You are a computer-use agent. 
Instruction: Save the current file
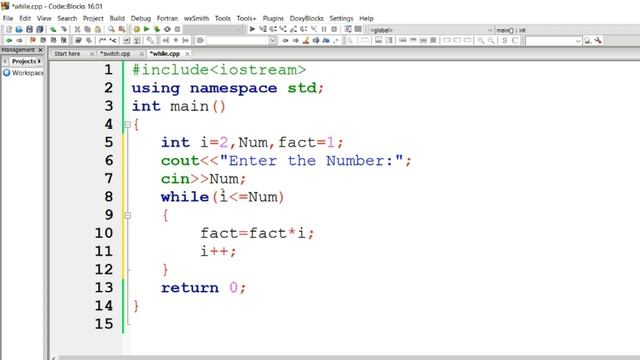(x=29, y=29)
